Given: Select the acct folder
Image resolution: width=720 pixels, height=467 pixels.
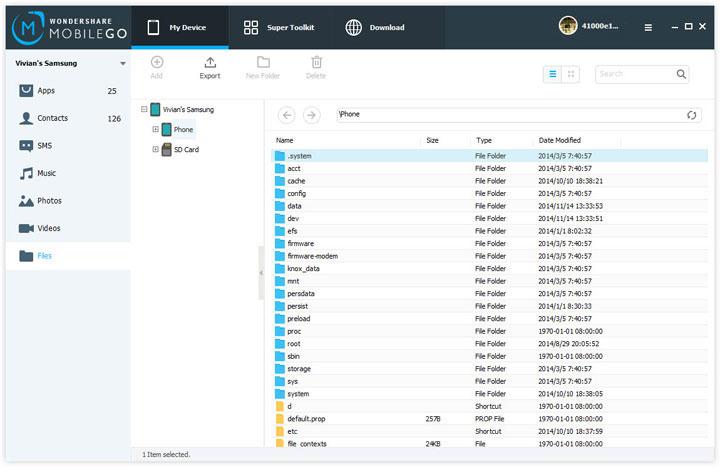Looking at the screenshot, I should tap(489, 169).
